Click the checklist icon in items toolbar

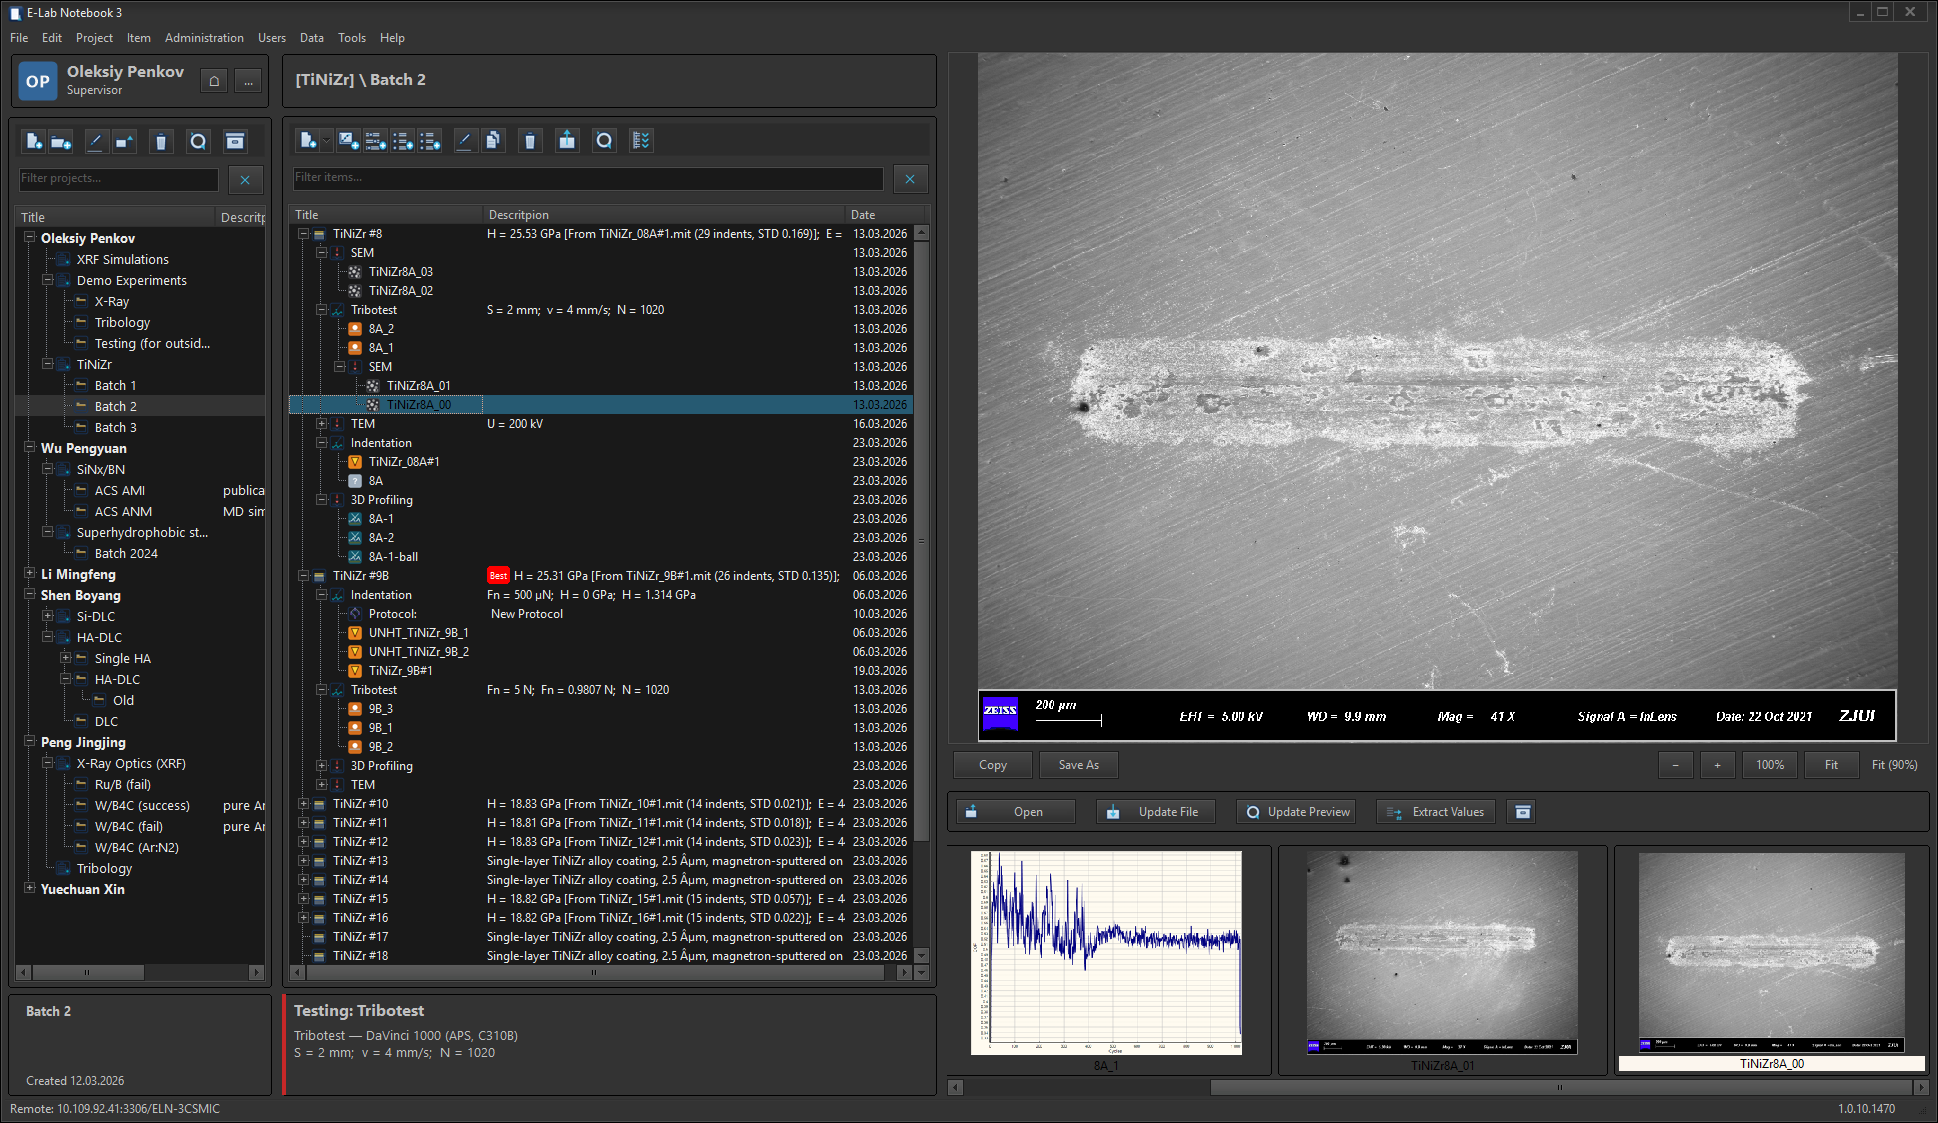coord(641,141)
